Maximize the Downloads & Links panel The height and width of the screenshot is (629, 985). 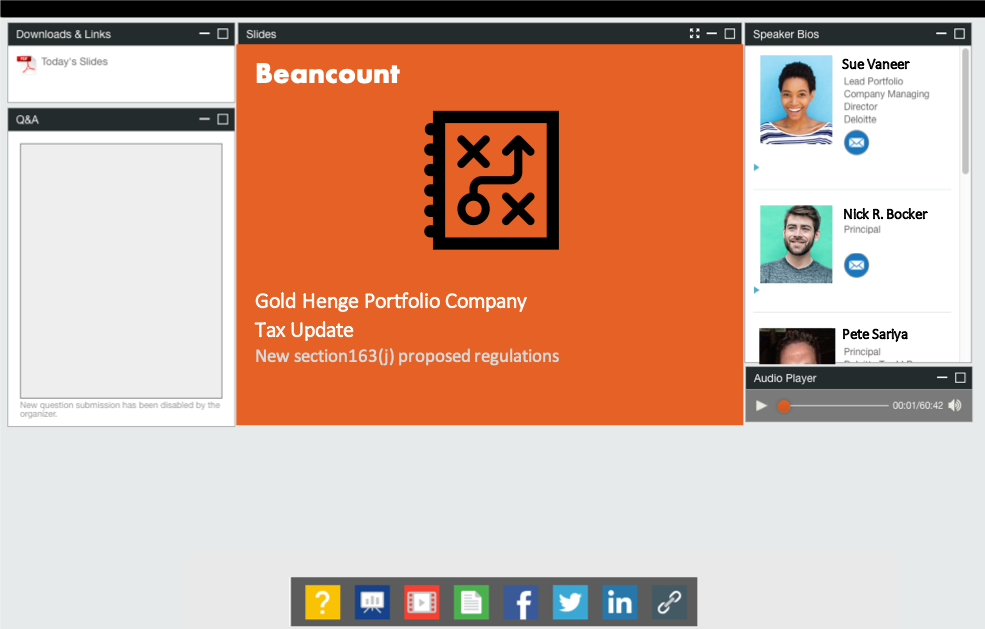coord(222,34)
